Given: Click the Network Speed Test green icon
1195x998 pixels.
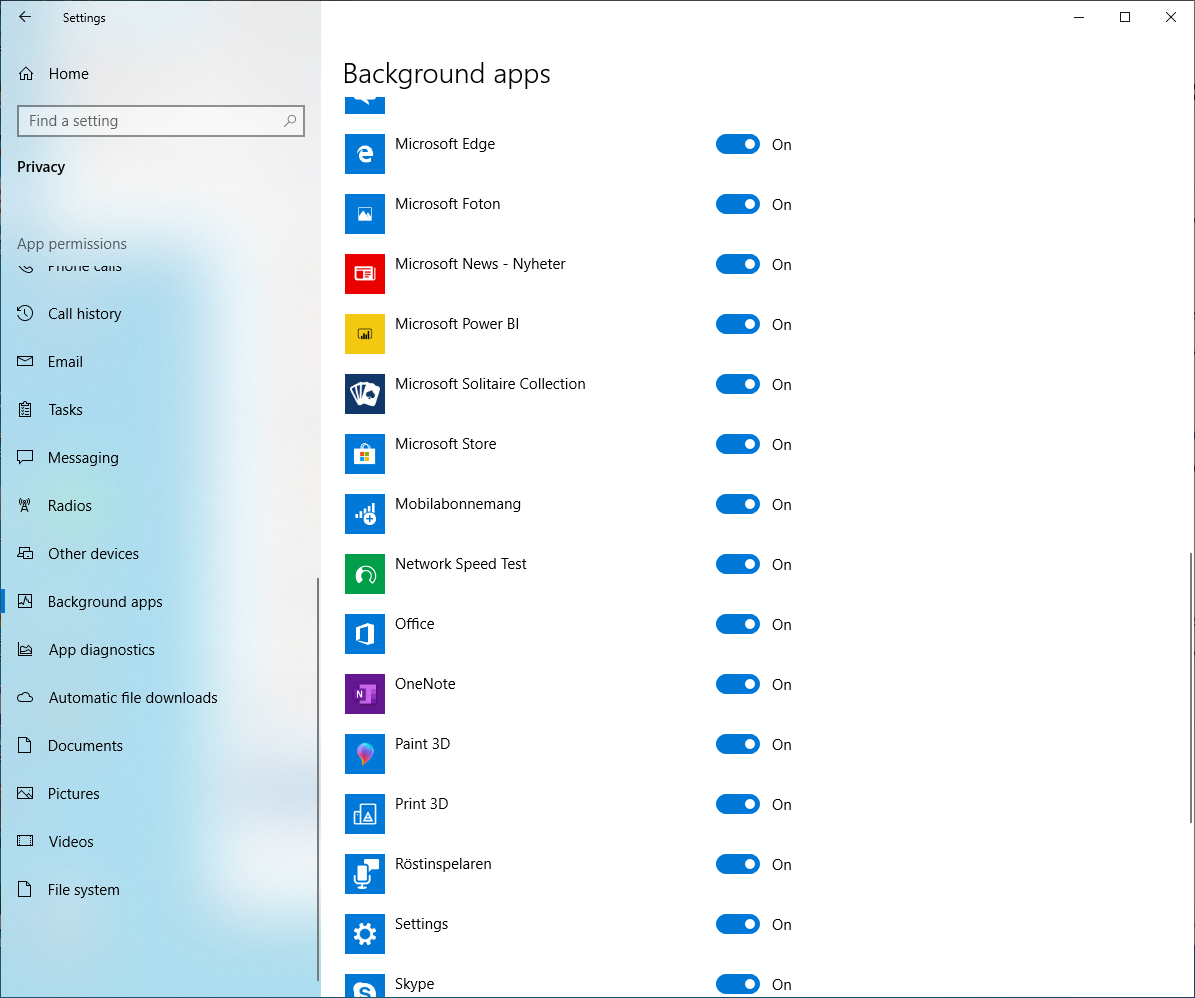Looking at the screenshot, I should point(365,574).
